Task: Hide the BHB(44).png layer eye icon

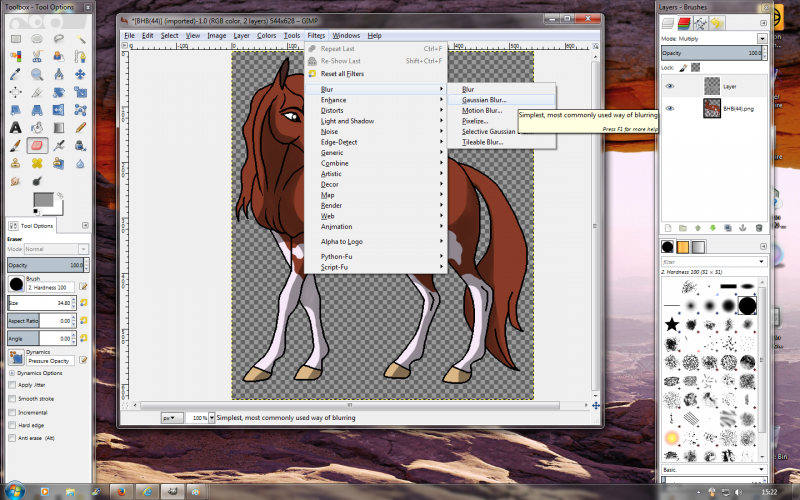Action: tap(670, 108)
